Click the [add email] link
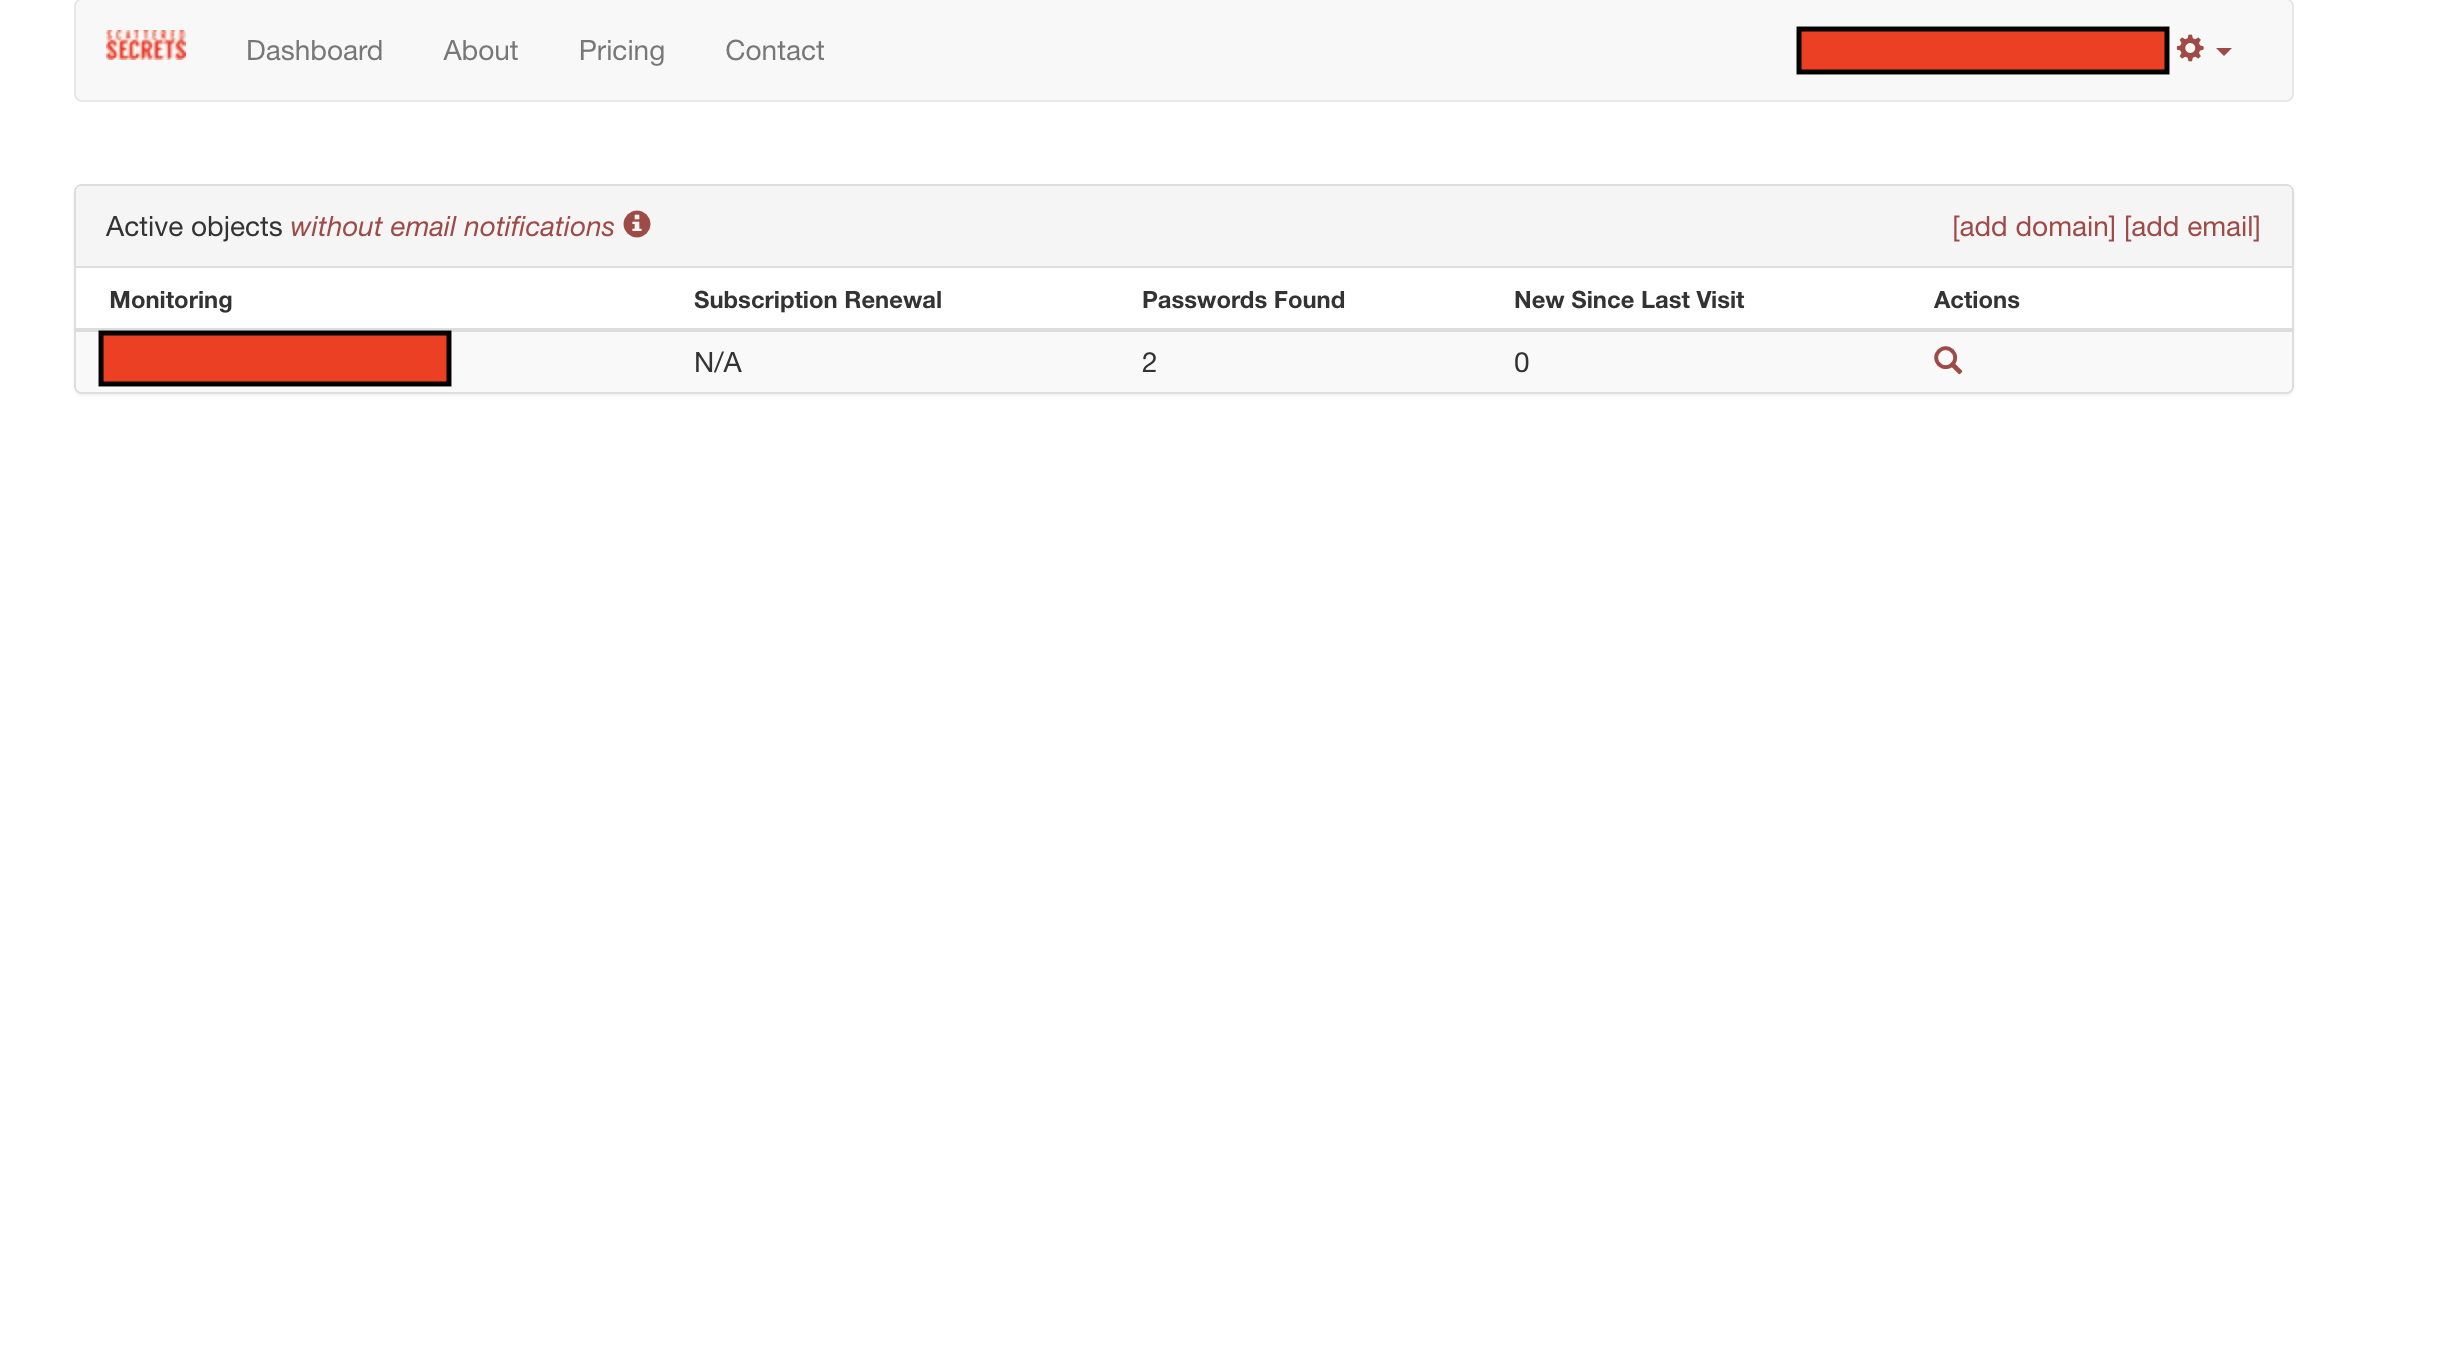 click(x=2191, y=227)
